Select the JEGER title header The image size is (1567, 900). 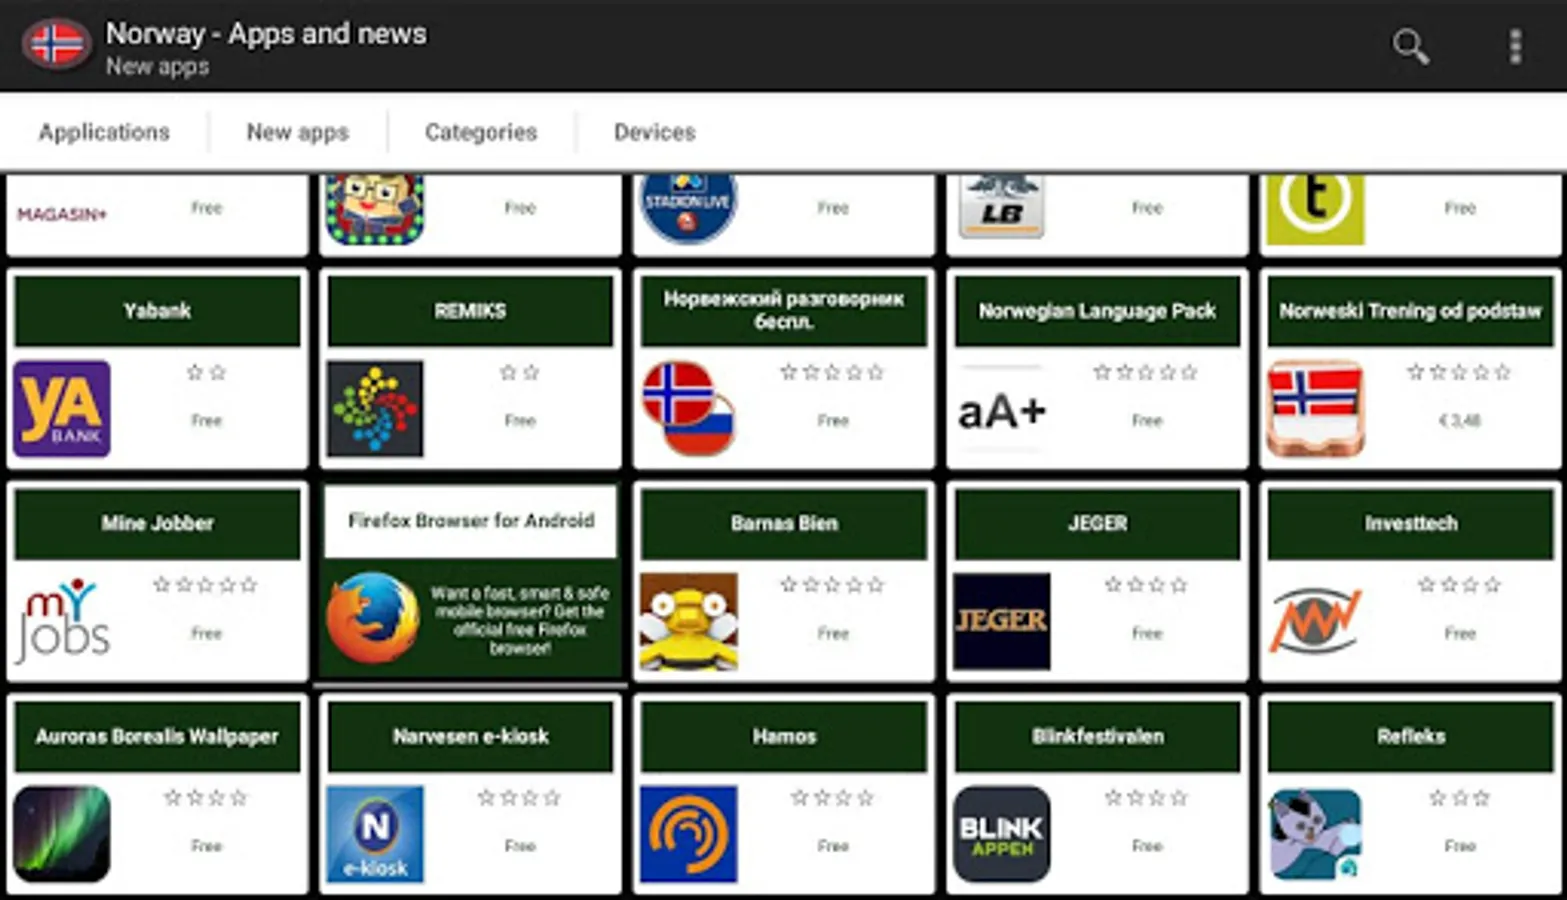1097,523
